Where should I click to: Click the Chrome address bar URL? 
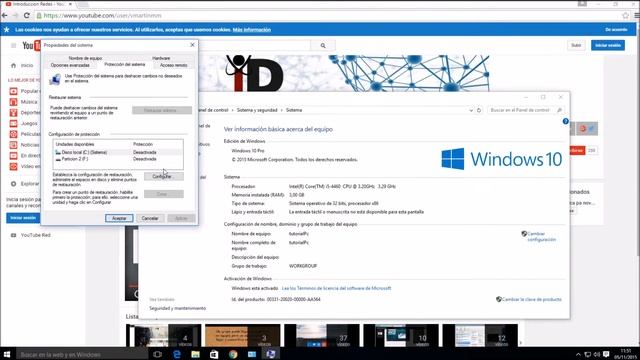click(102, 16)
